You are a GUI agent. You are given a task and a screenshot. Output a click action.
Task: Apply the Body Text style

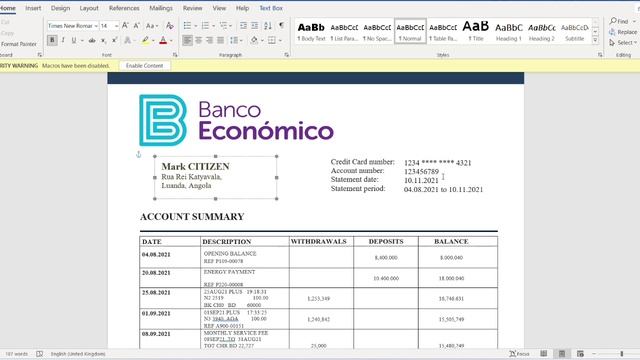click(311, 31)
